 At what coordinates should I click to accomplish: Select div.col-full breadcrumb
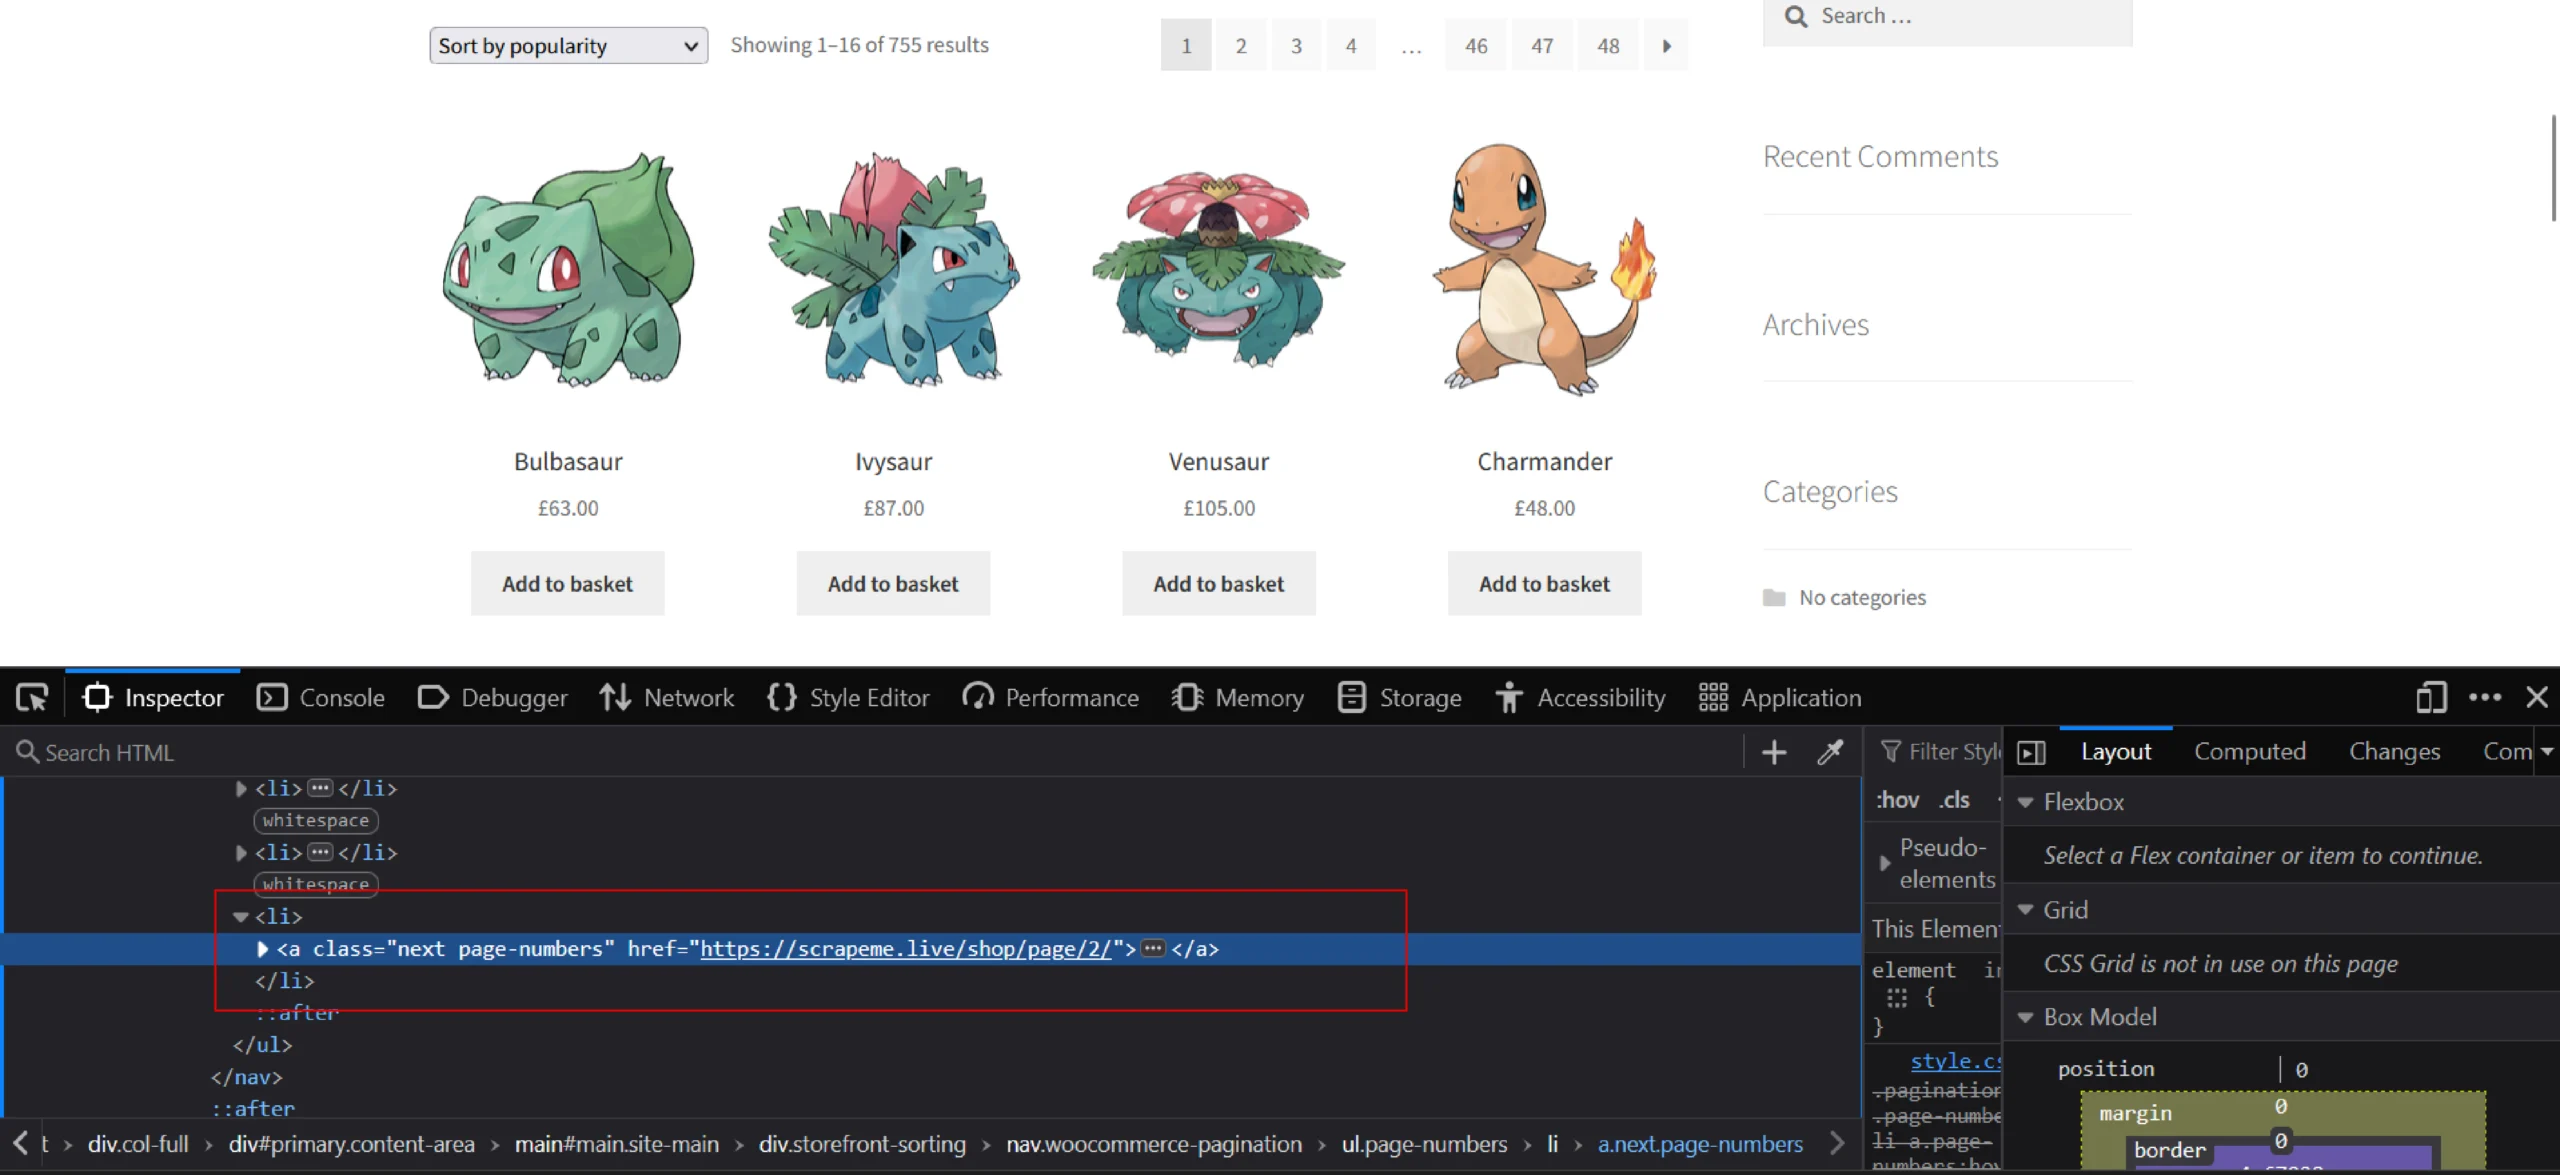tap(138, 1144)
